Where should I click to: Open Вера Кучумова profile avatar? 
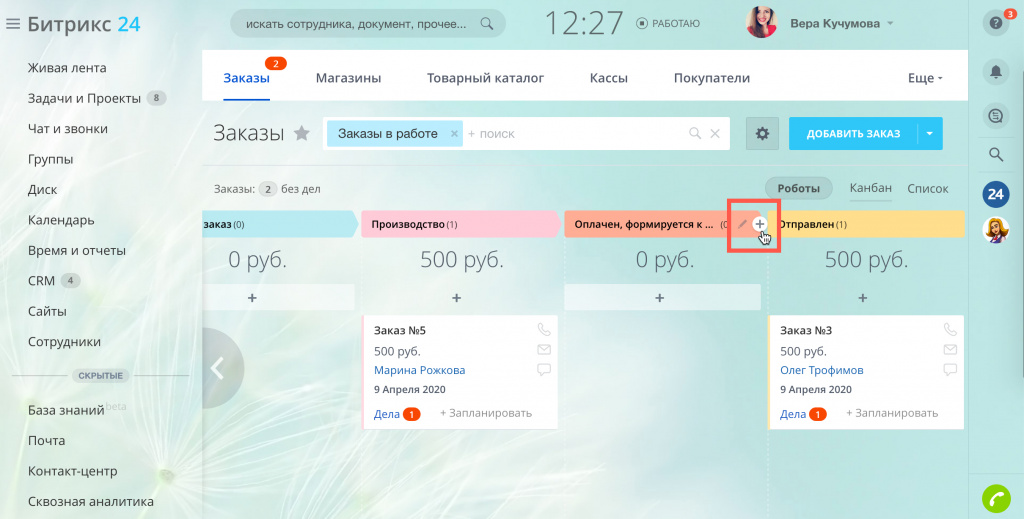click(761, 23)
